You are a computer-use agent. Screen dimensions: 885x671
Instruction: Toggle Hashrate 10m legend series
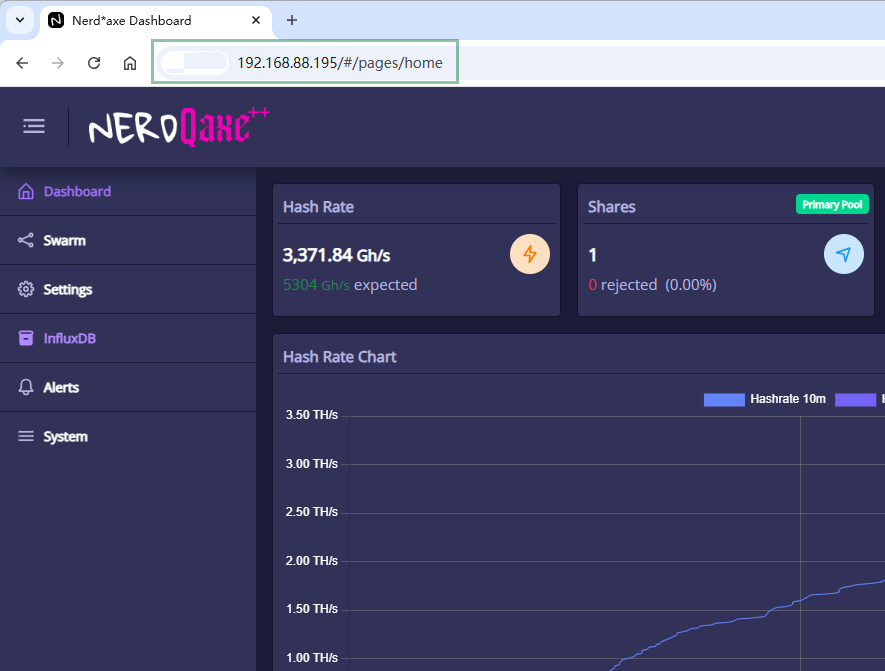[765, 400]
